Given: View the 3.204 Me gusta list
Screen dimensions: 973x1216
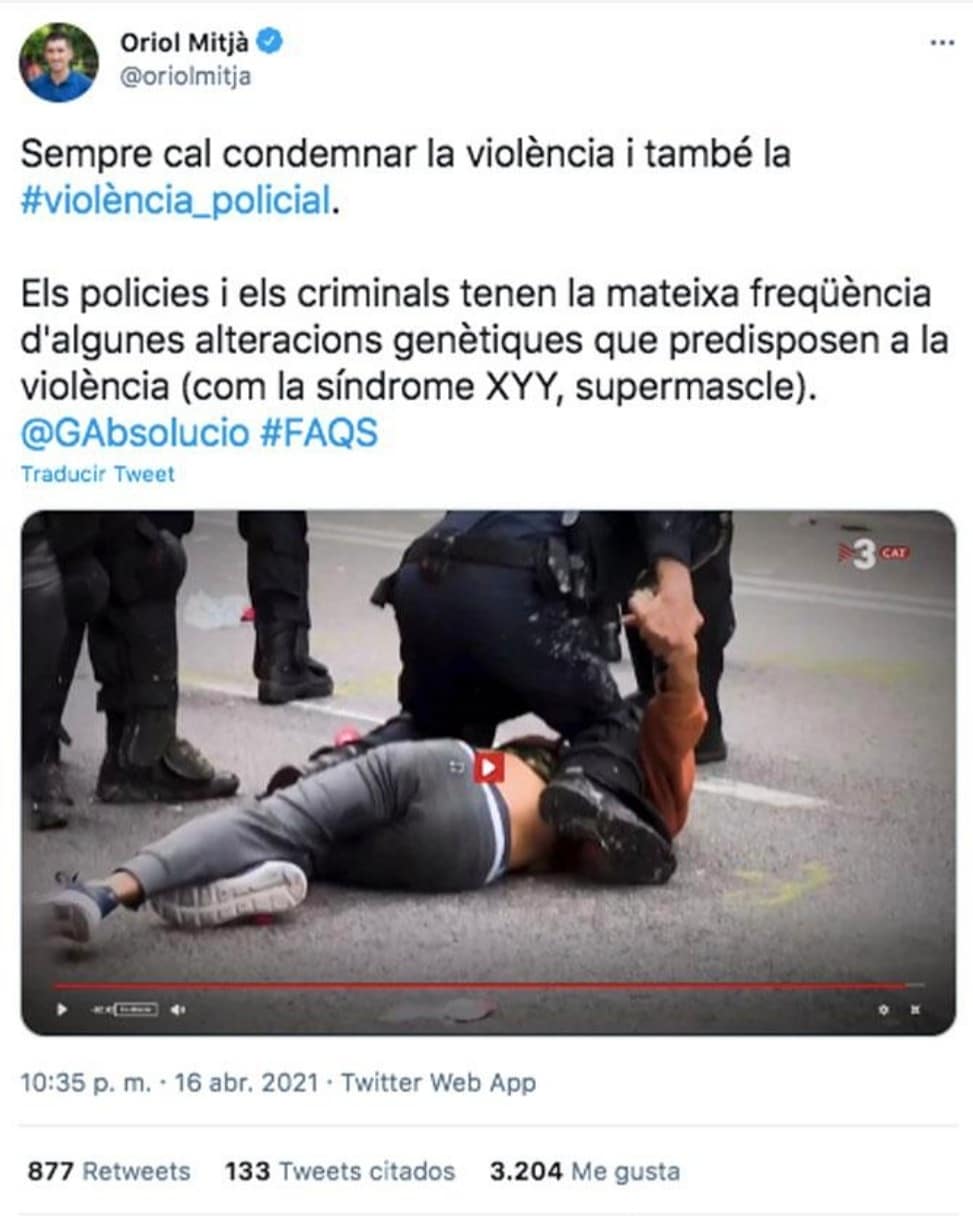Looking at the screenshot, I should [585, 1171].
